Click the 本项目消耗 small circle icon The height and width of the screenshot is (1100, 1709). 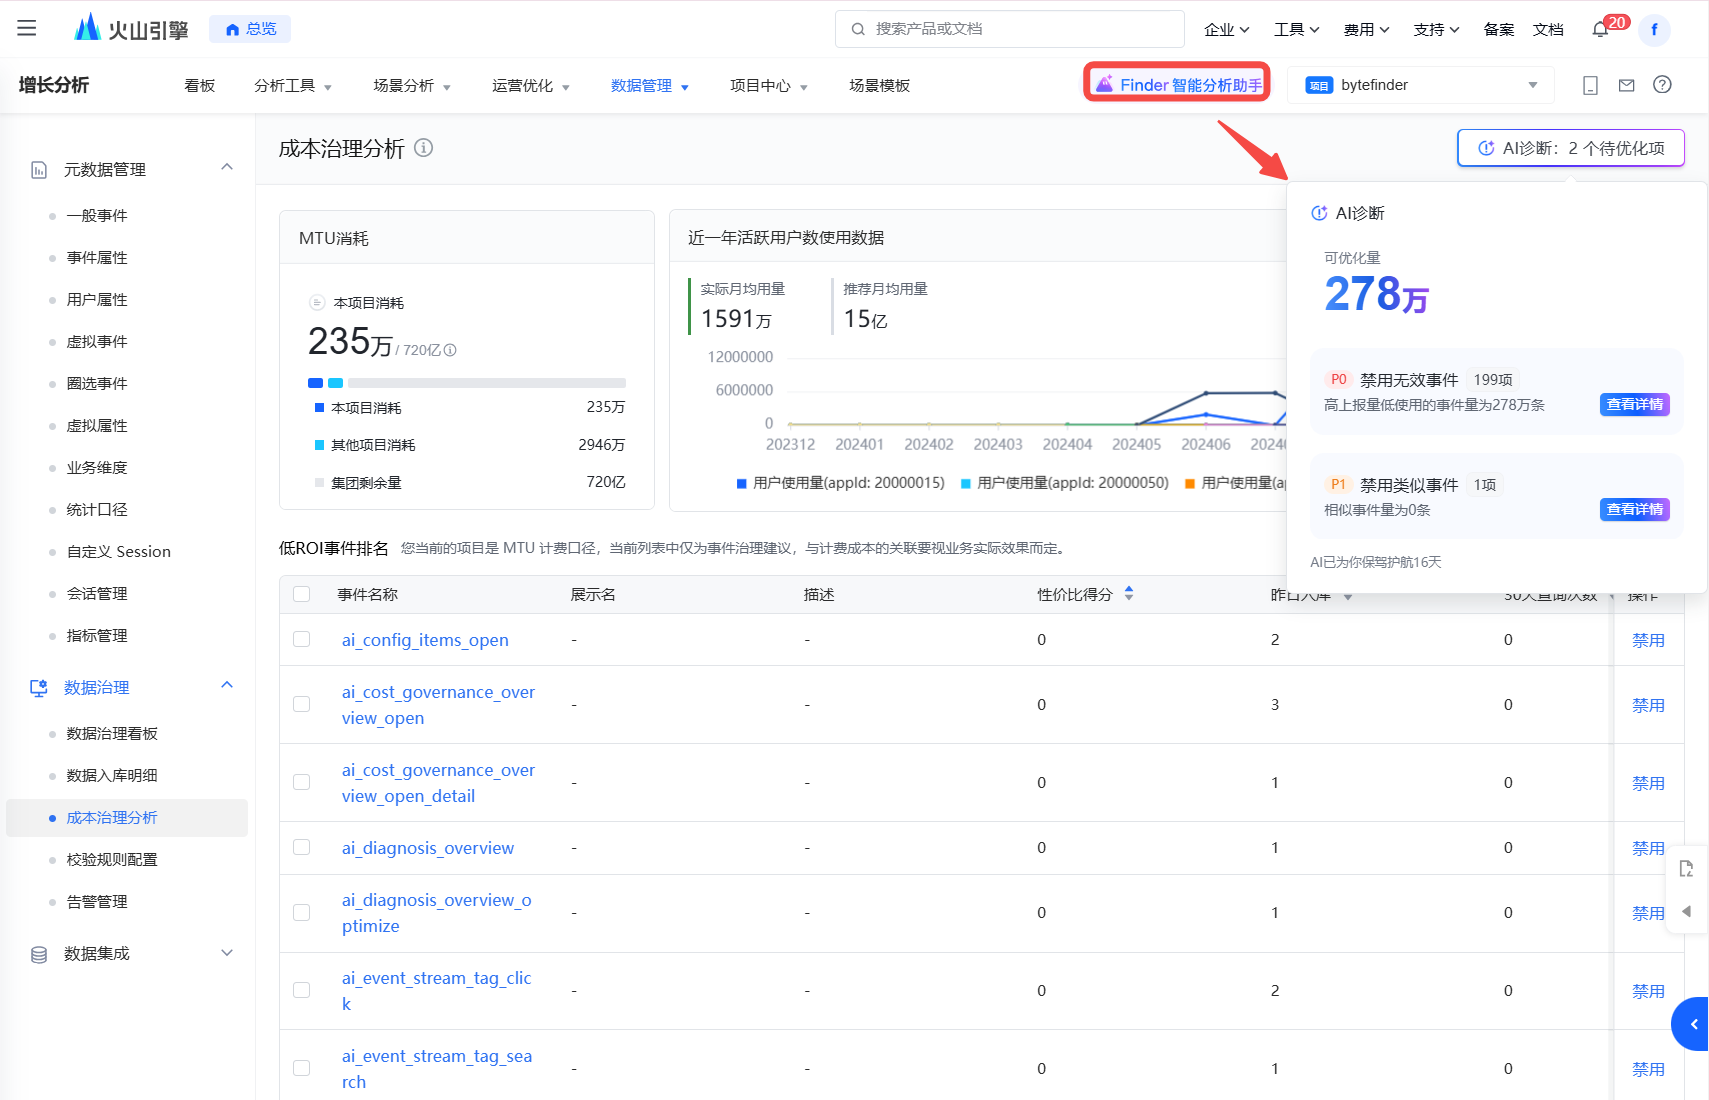tap(317, 302)
